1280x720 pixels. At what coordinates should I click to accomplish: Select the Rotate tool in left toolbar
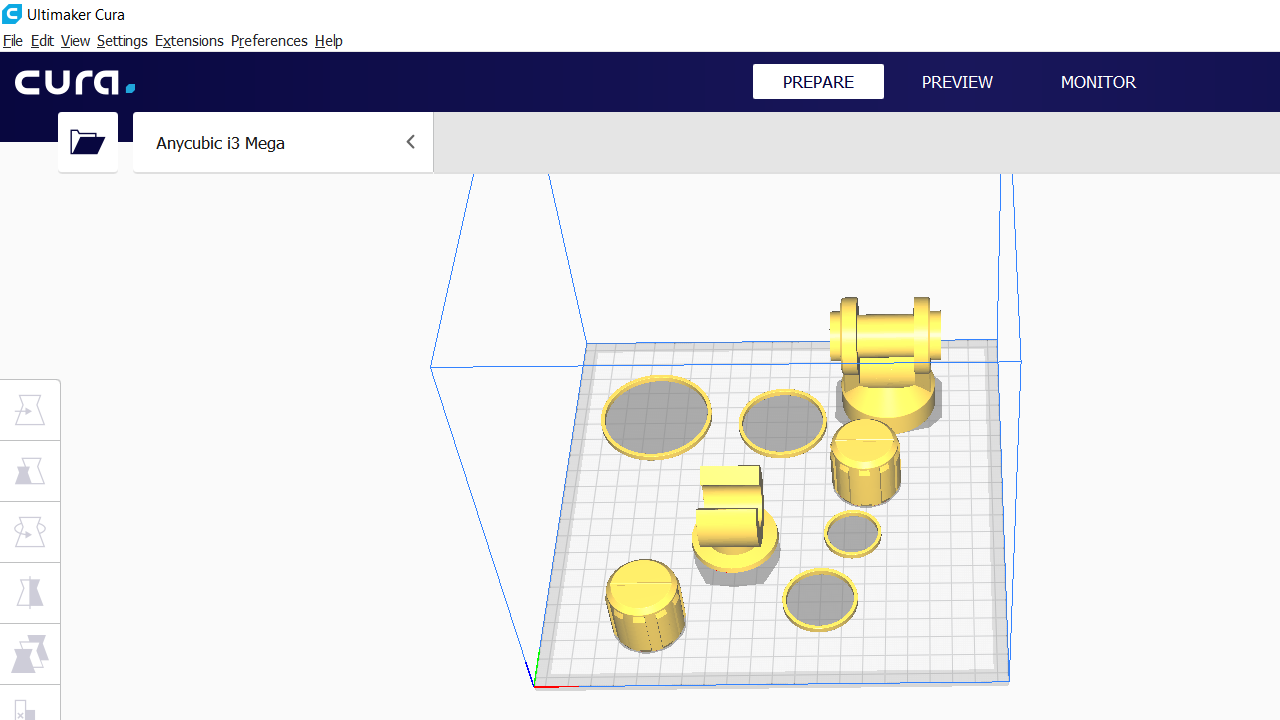pyautogui.click(x=30, y=532)
